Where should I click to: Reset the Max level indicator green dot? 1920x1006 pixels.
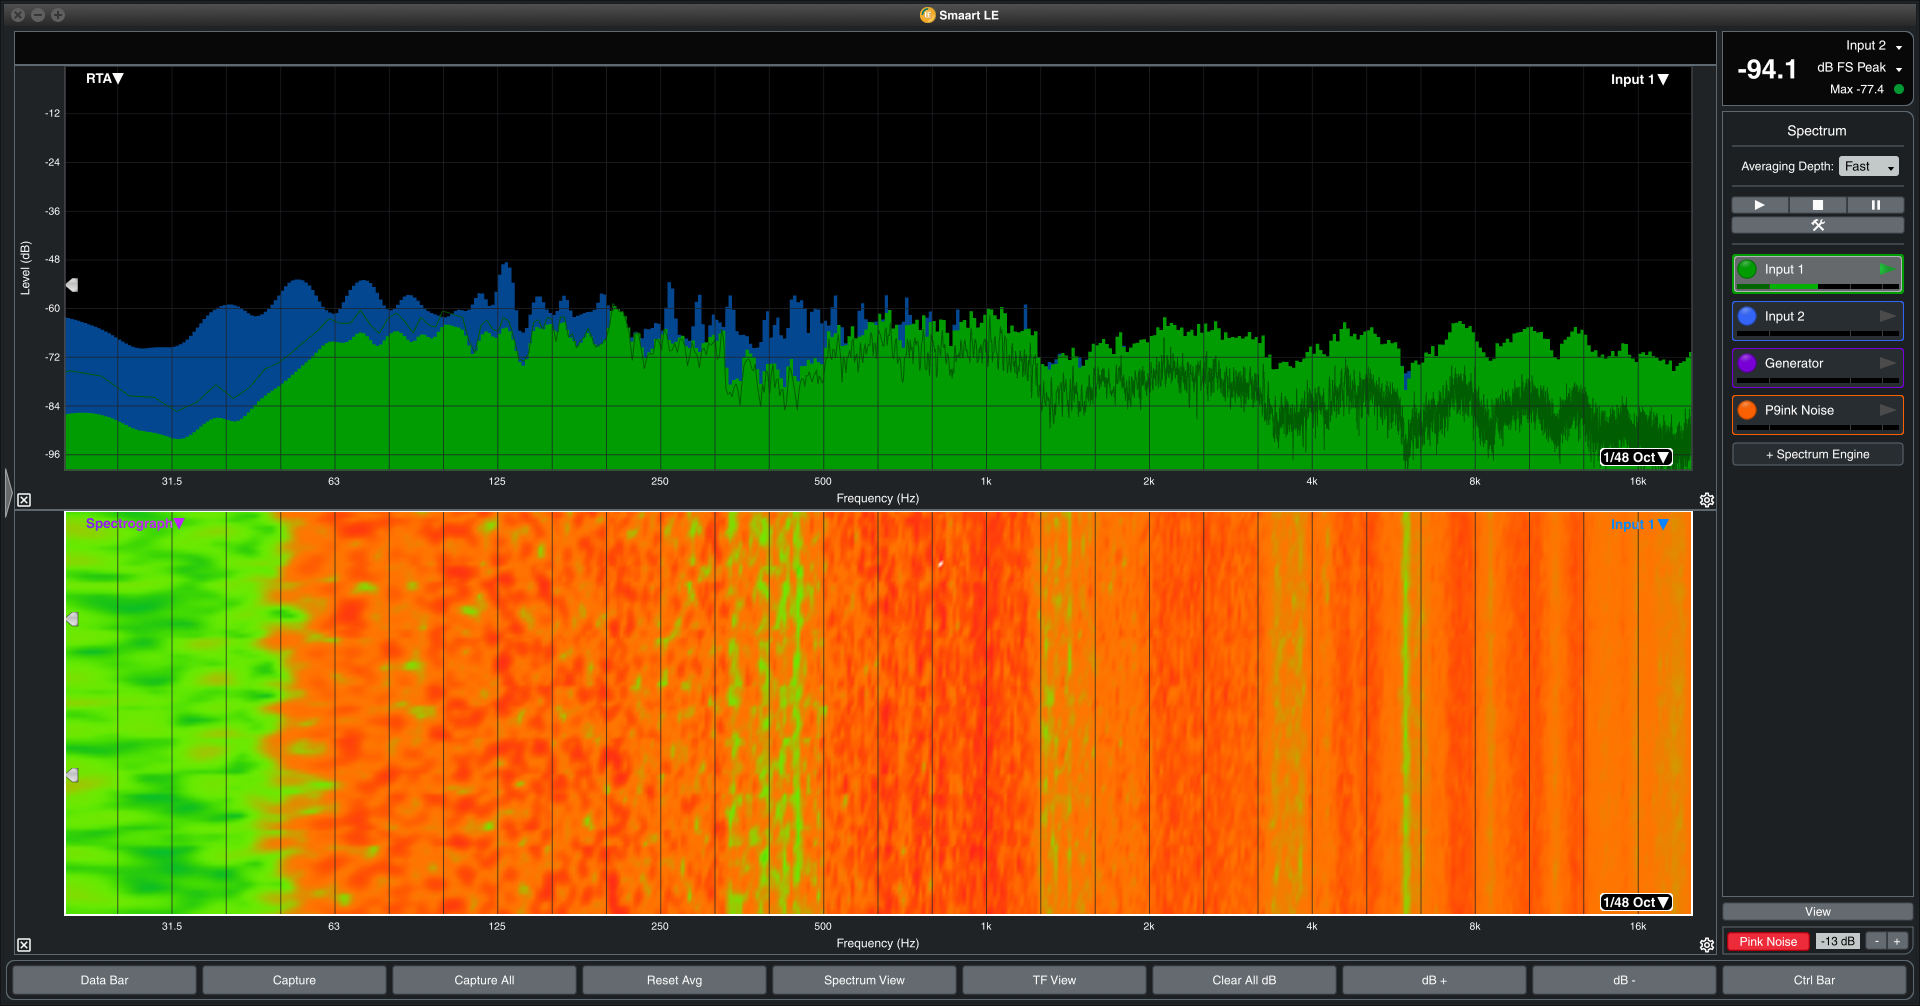[x=1898, y=89]
